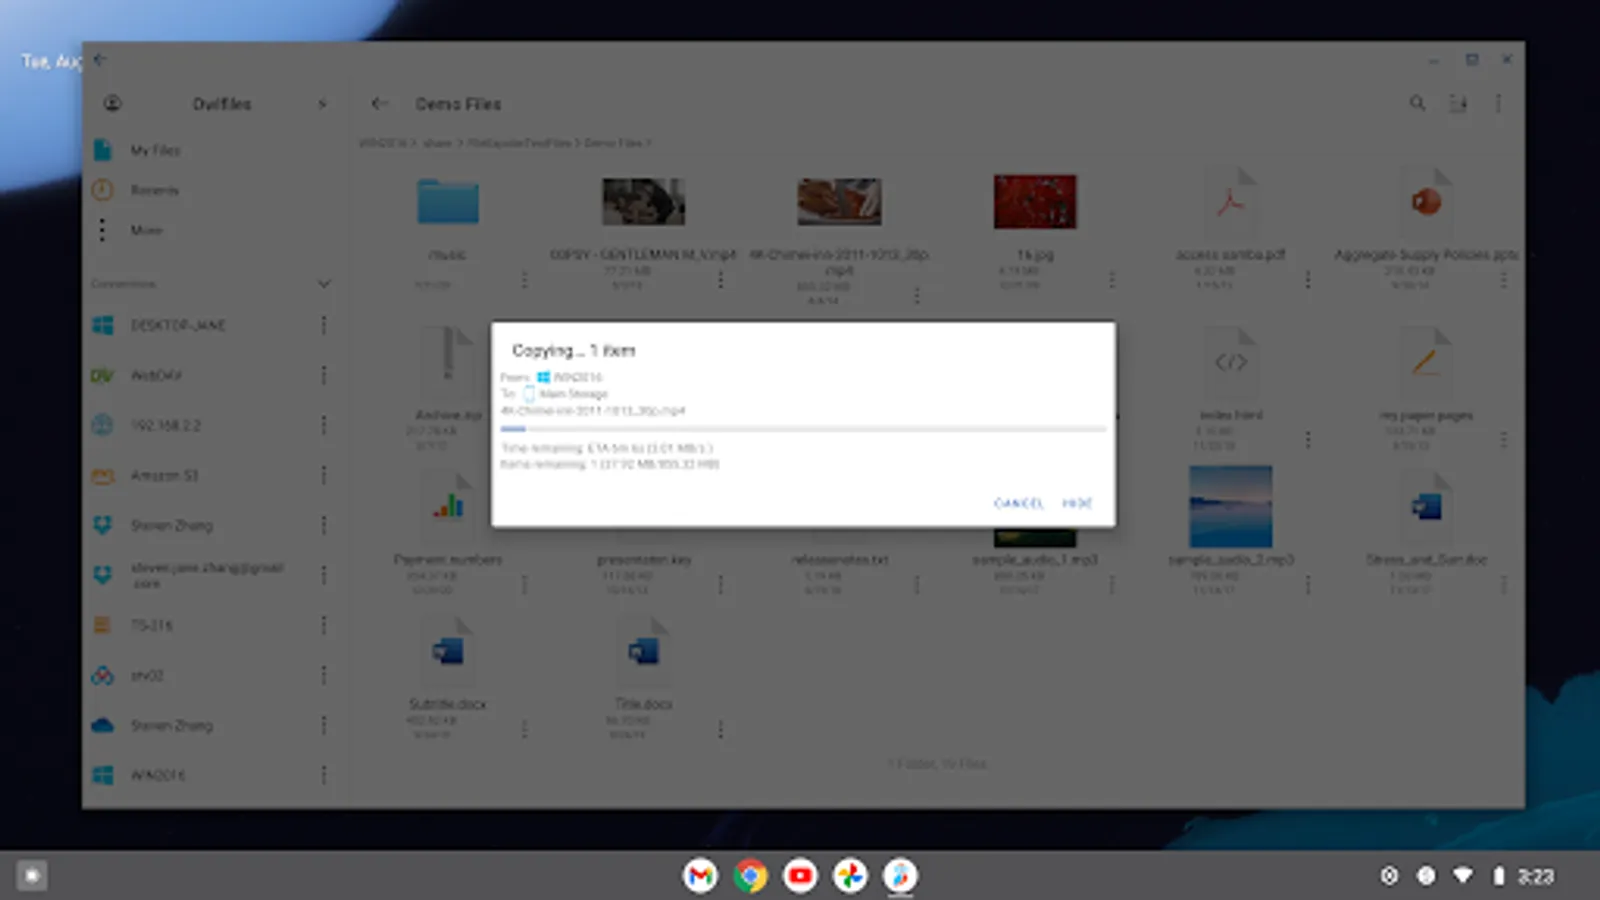Open the music folder
This screenshot has width=1600, height=900.
[x=447, y=202]
